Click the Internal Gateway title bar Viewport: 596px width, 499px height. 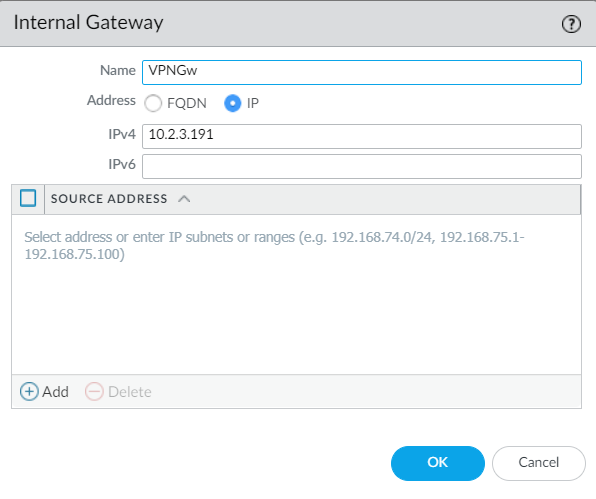click(x=298, y=24)
